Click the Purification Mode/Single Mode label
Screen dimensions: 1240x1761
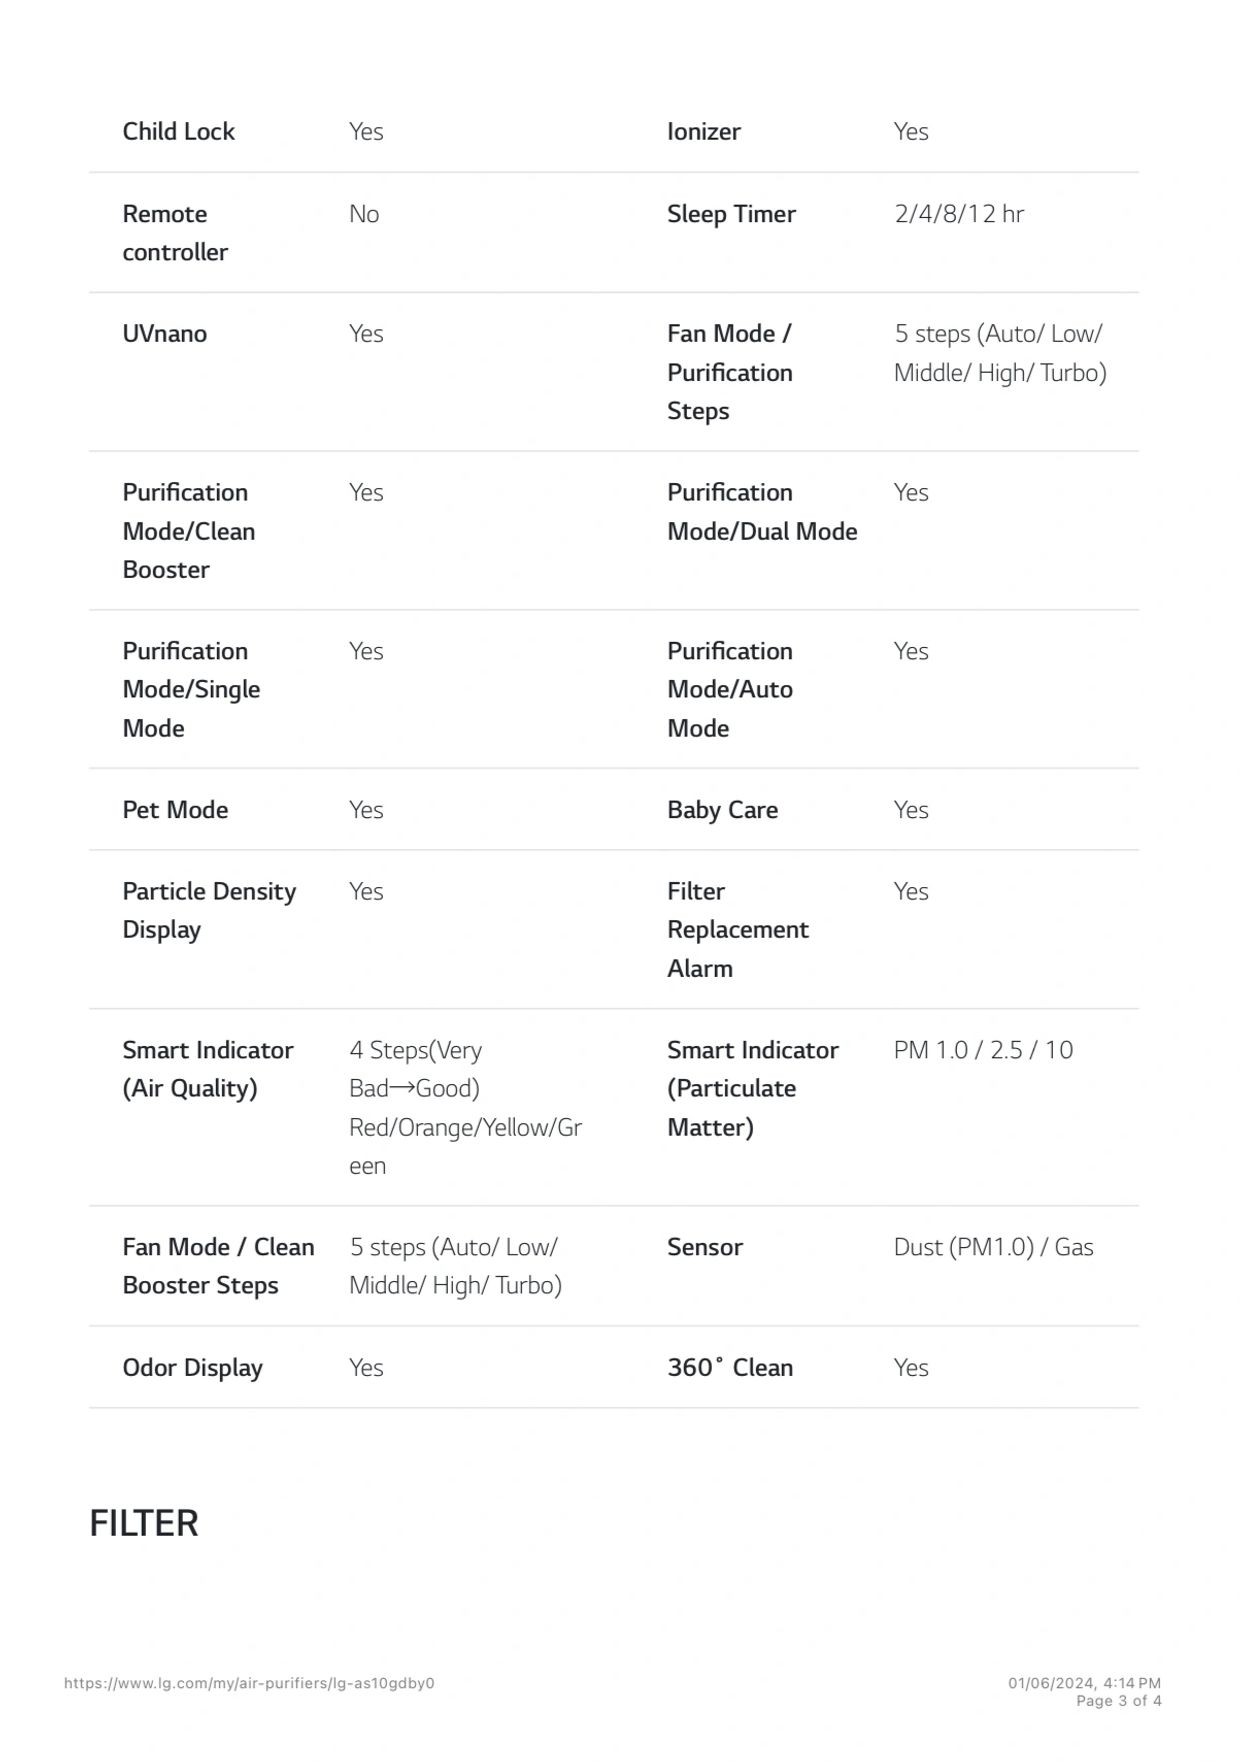pos(190,689)
